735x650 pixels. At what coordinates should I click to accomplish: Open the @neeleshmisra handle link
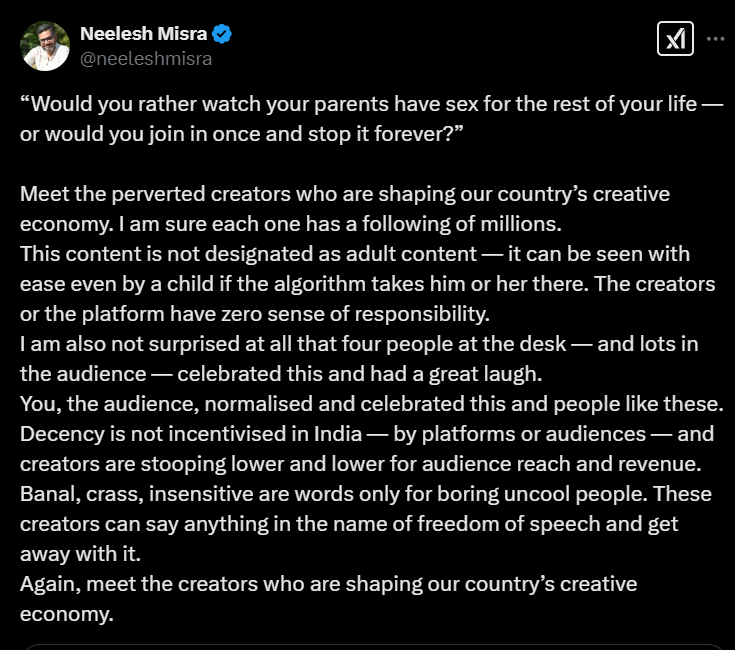point(146,59)
